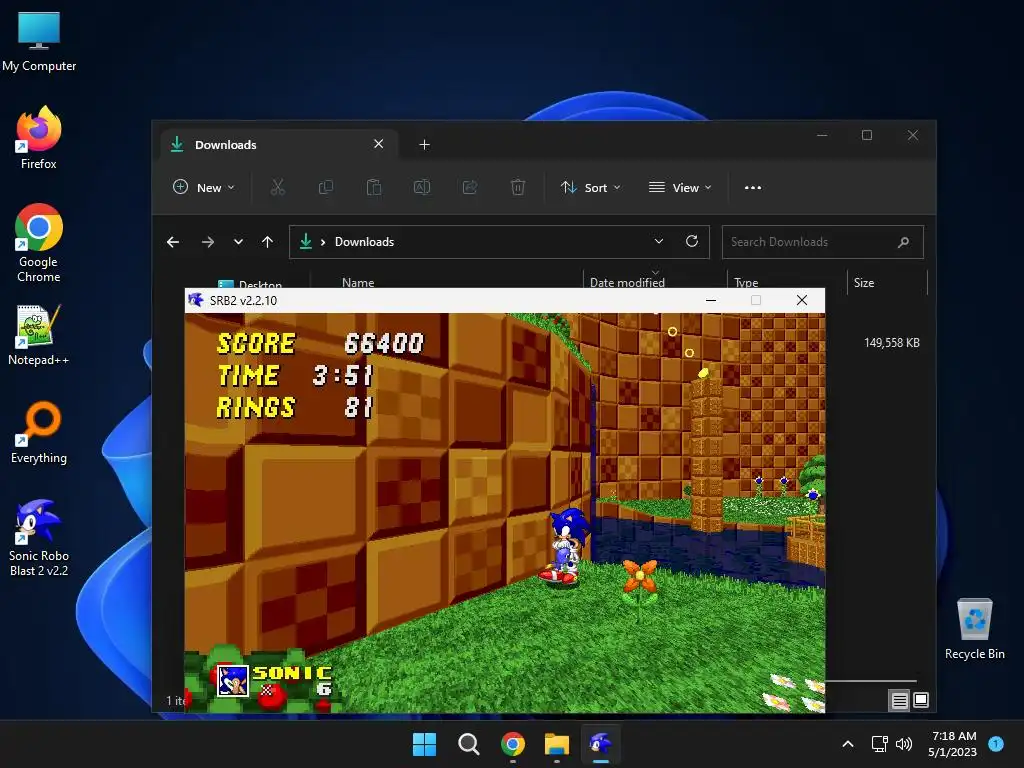Open the Sort dropdown menu
Viewport: 1024px width, 768px height.
tap(590, 187)
